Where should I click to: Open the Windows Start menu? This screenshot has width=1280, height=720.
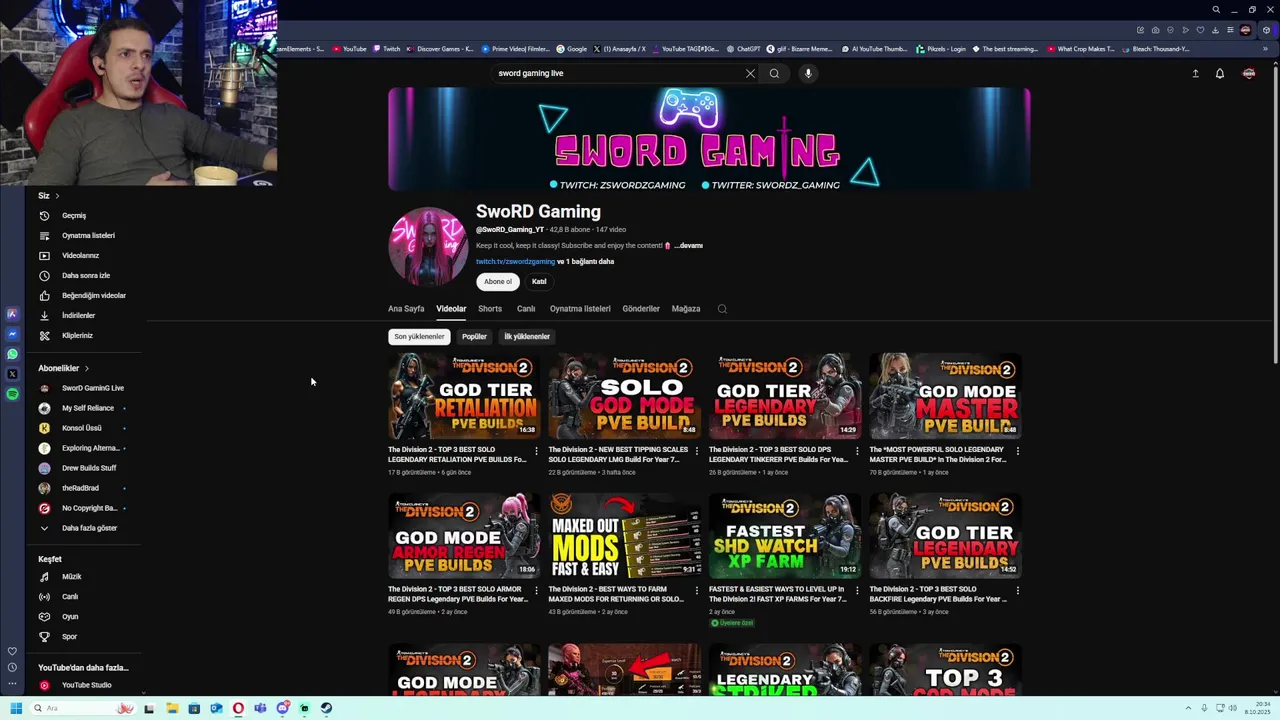pos(16,708)
